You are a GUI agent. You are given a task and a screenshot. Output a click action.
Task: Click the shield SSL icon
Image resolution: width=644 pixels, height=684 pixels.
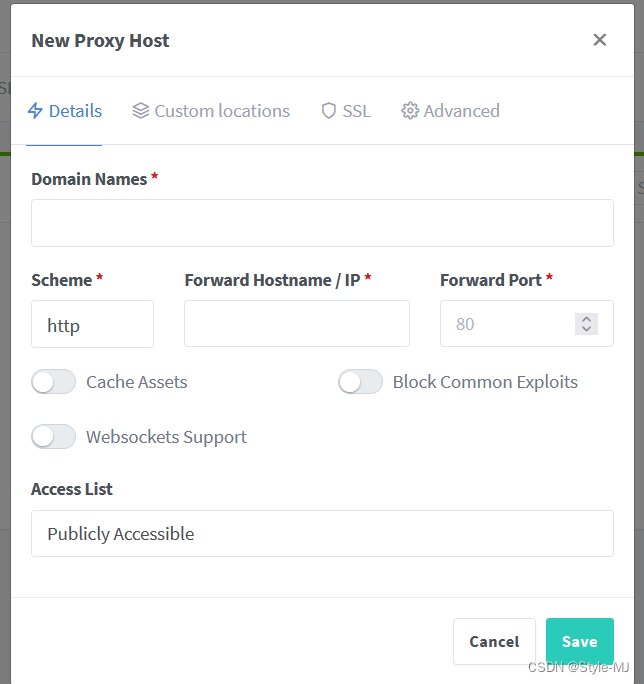click(x=329, y=111)
